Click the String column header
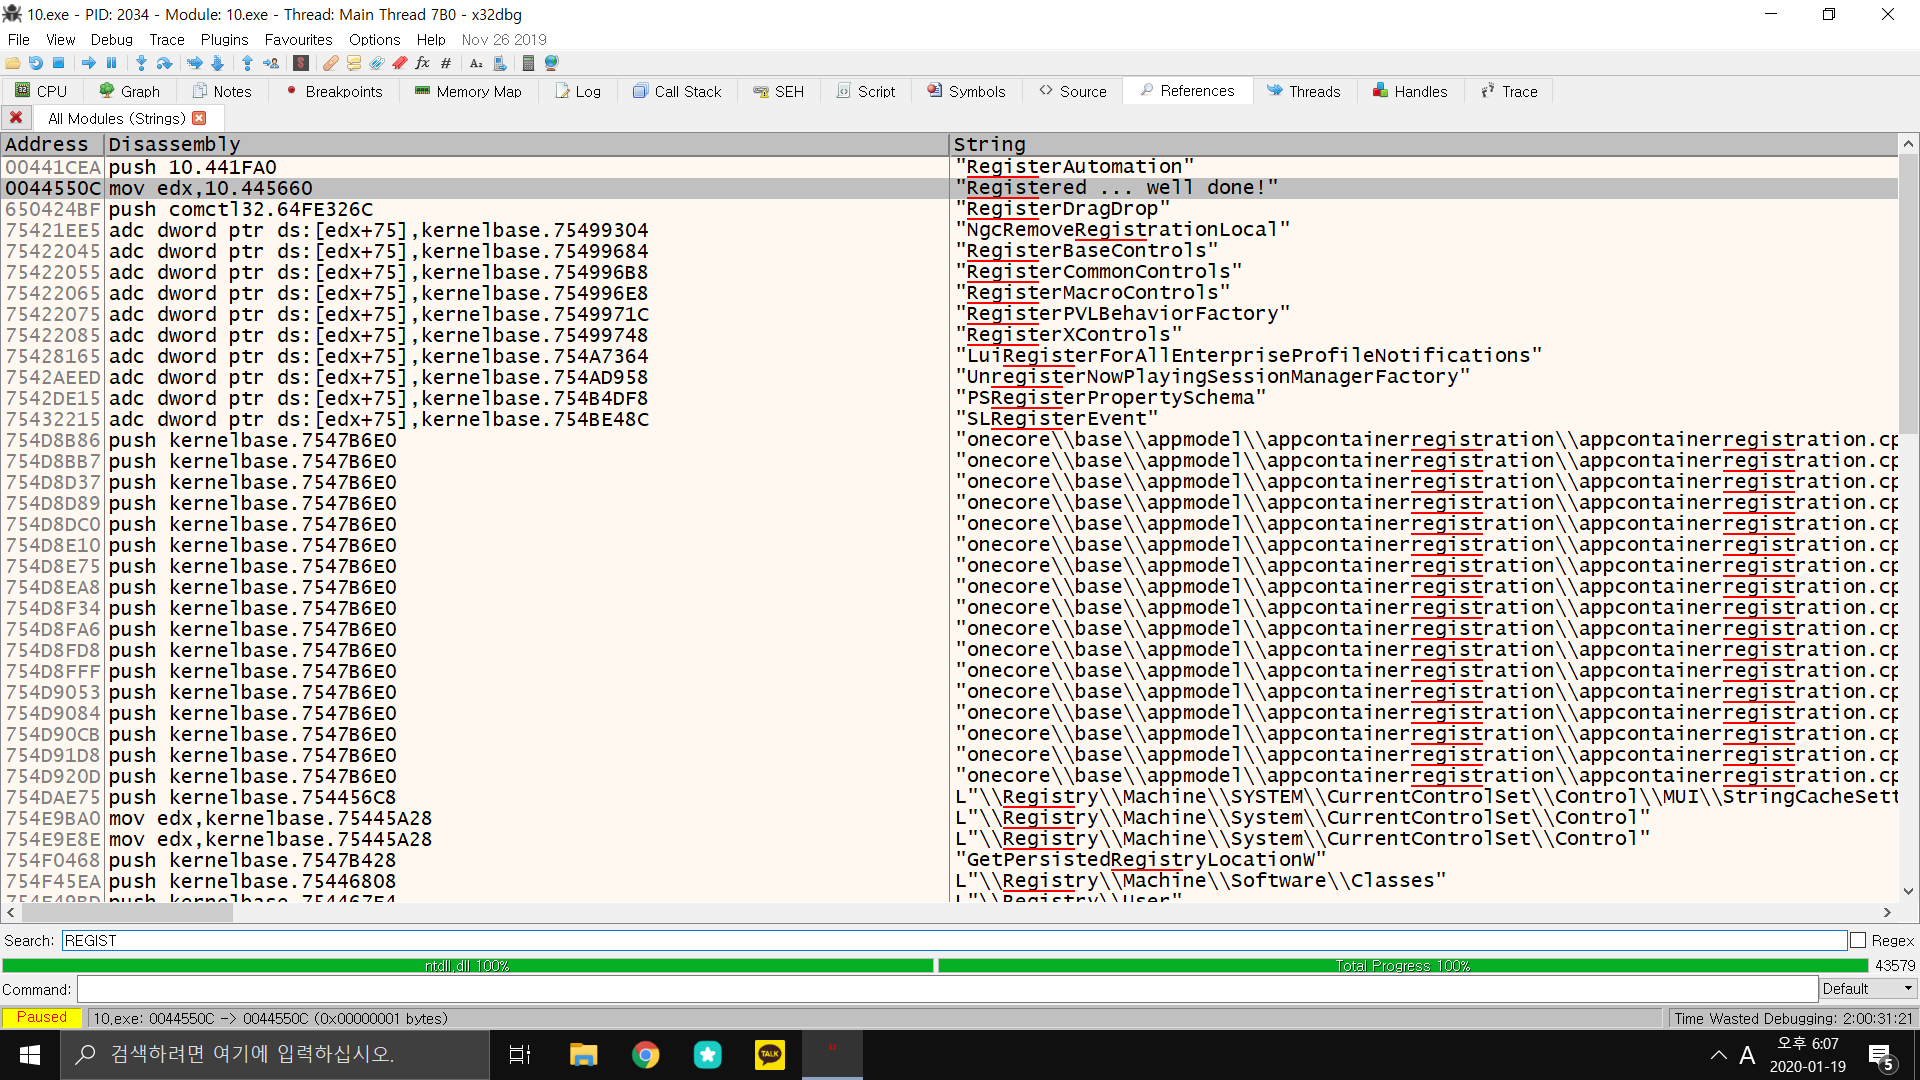Viewport: 1920px width, 1080px height. (1423, 144)
